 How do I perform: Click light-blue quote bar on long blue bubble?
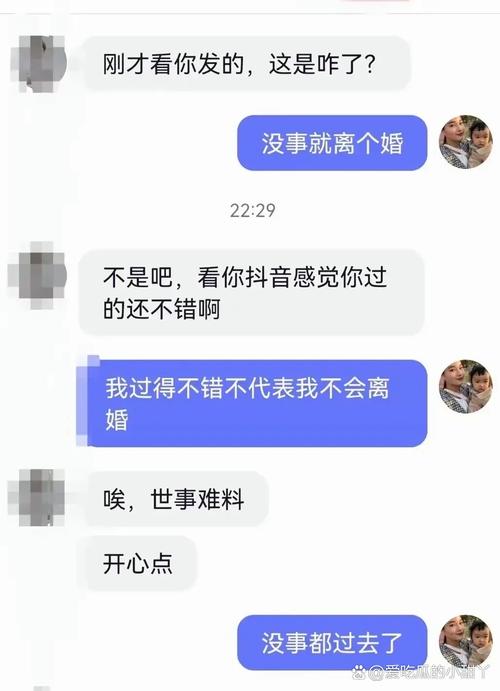pos(82,401)
